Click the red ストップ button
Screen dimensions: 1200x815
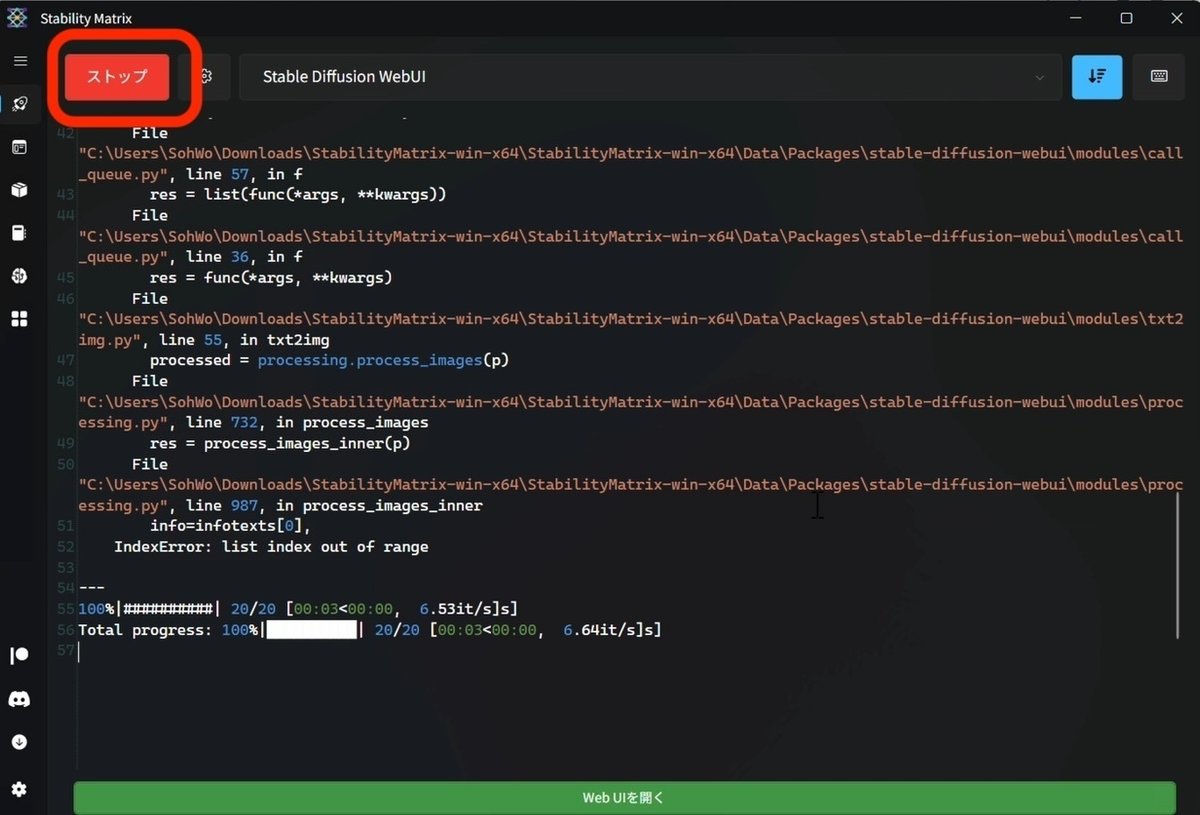pos(117,77)
